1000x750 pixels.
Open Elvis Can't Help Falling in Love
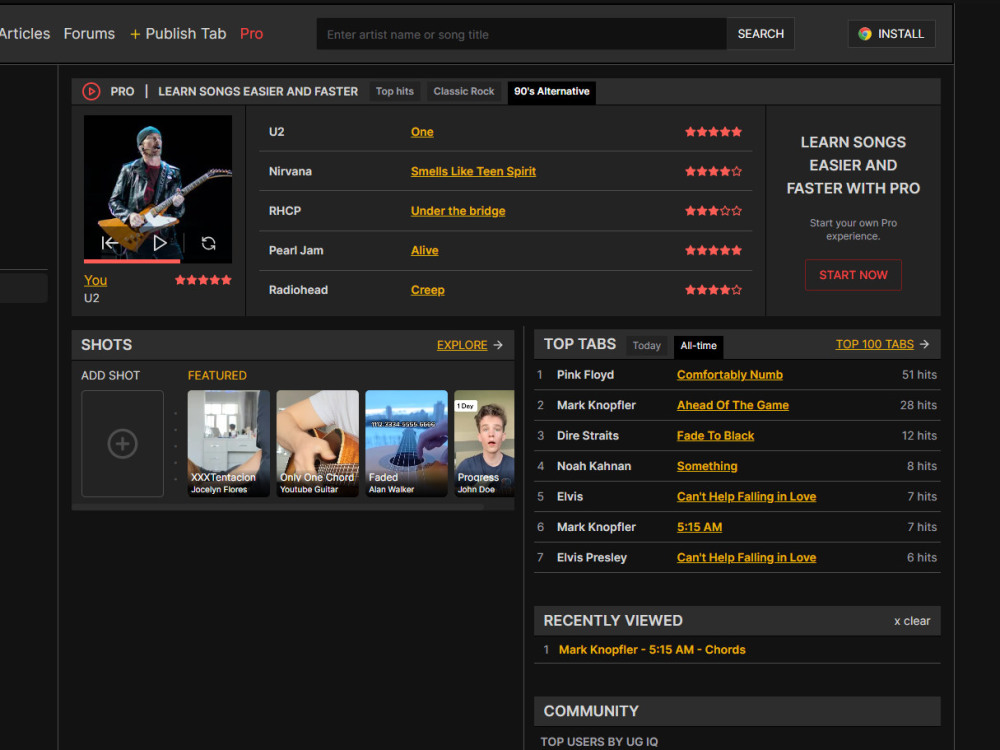(x=746, y=497)
